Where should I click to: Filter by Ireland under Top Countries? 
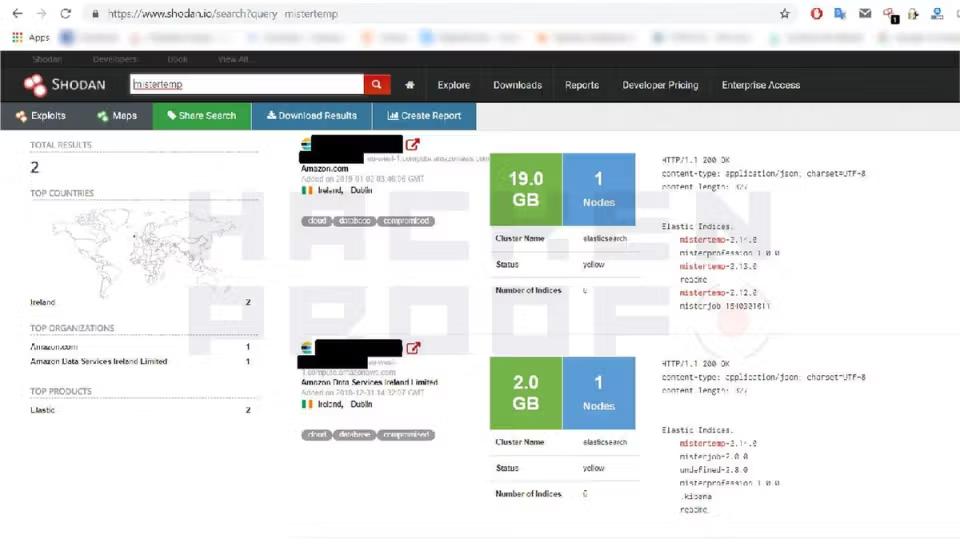(x=43, y=302)
